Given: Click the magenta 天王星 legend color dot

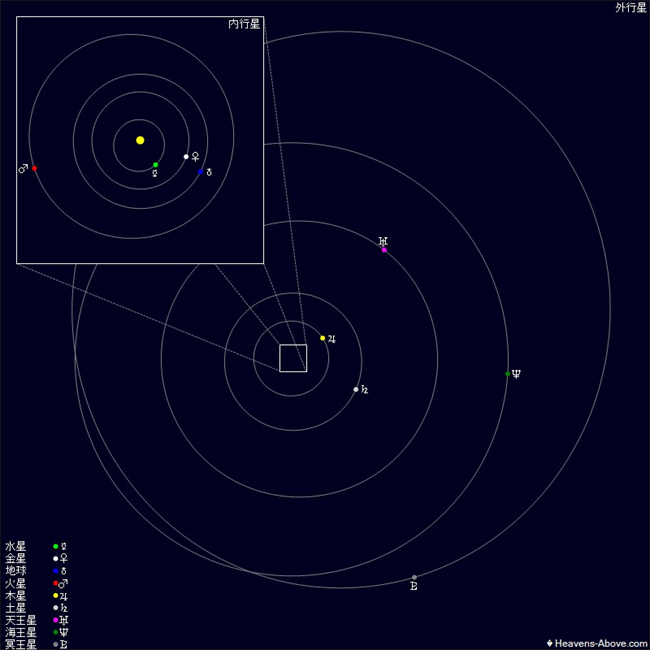Looking at the screenshot, I should coord(55,620).
